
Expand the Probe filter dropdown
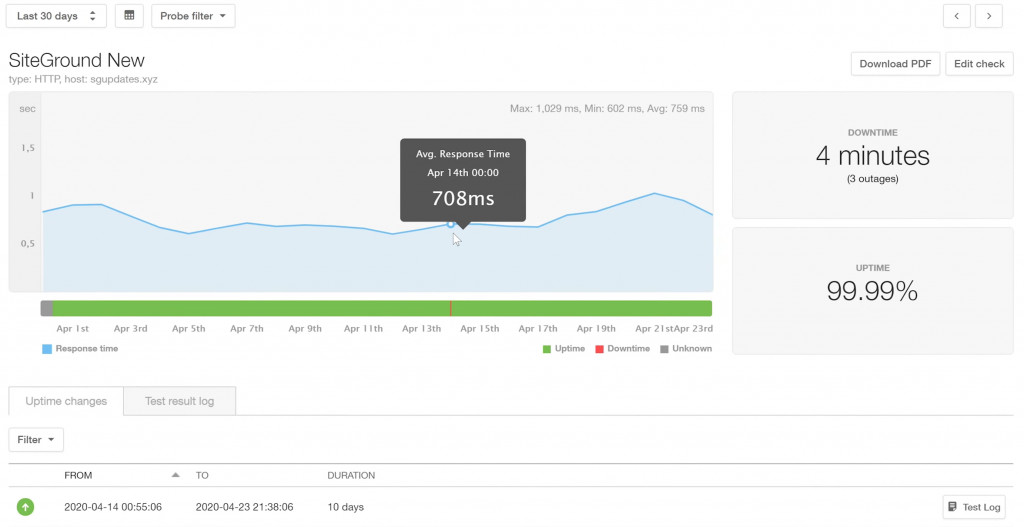tap(193, 16)
